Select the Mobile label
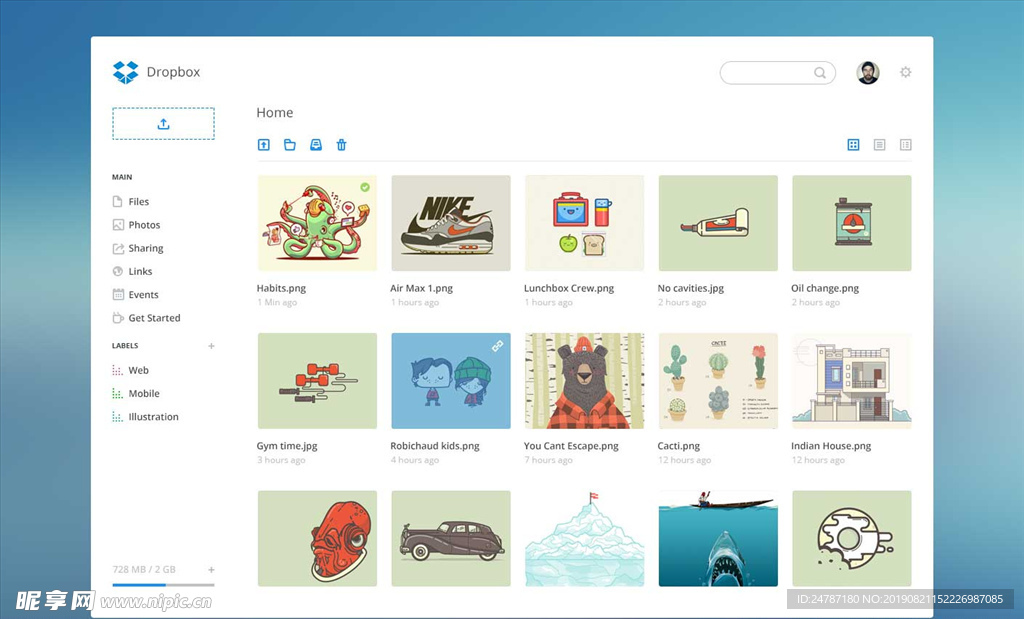 (136, 394)
